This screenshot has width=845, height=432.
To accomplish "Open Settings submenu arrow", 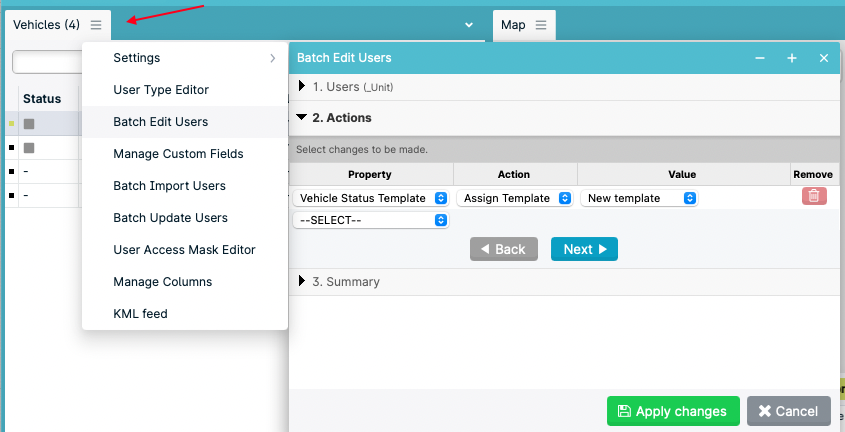I will coord(273,58).
